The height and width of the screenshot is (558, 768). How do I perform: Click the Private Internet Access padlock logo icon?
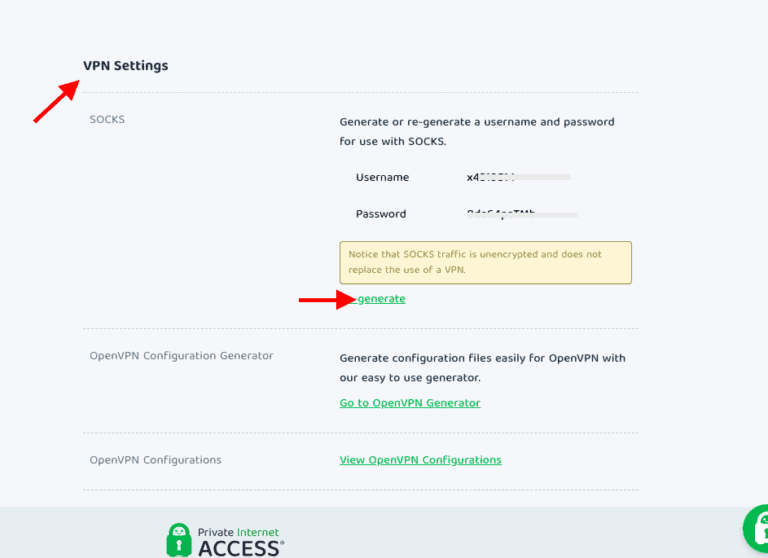pos(179,539)
